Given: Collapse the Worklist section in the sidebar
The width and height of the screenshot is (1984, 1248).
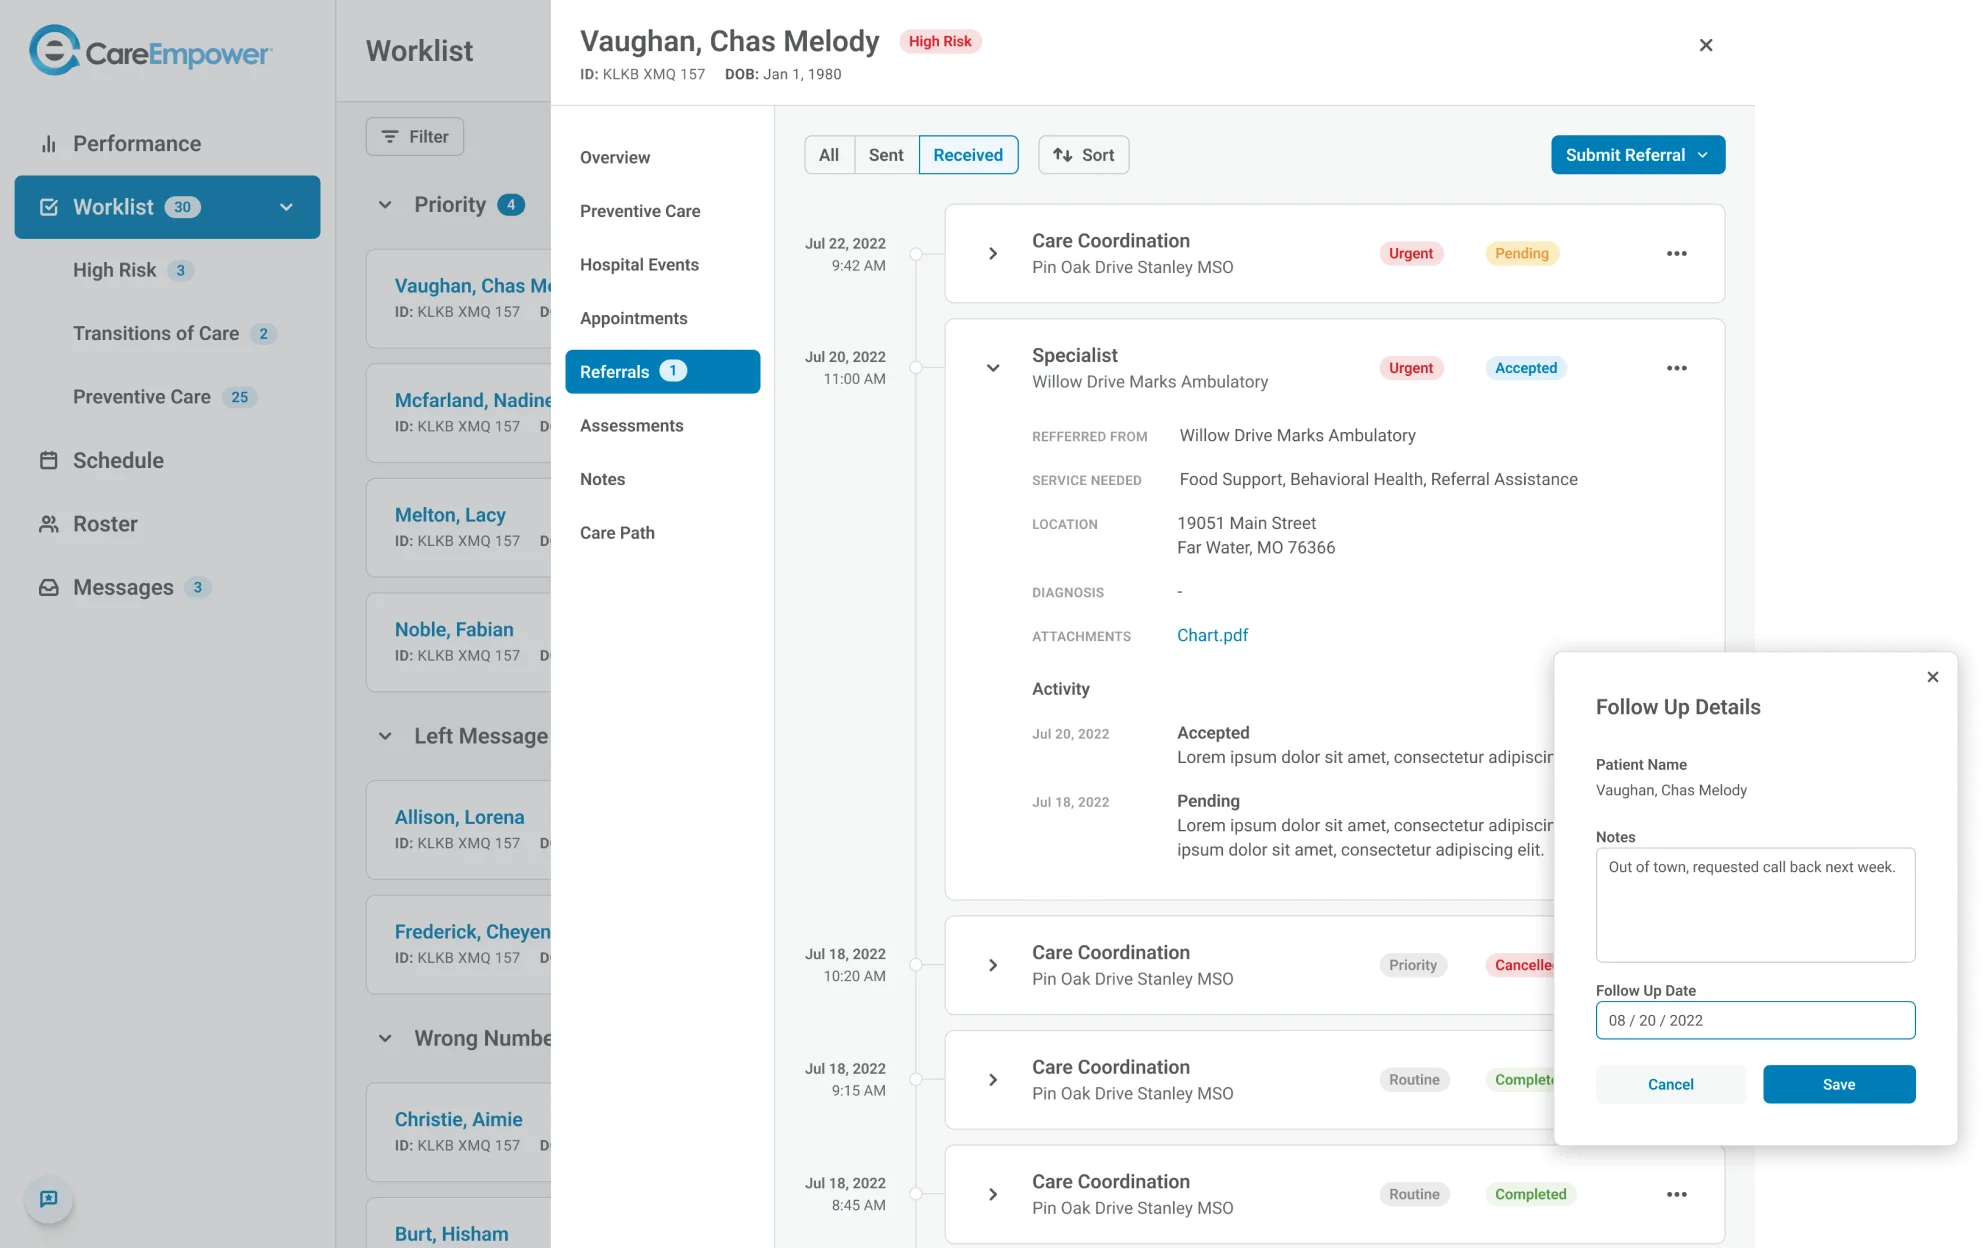Looking at the screenshot, I should [288, 207].
